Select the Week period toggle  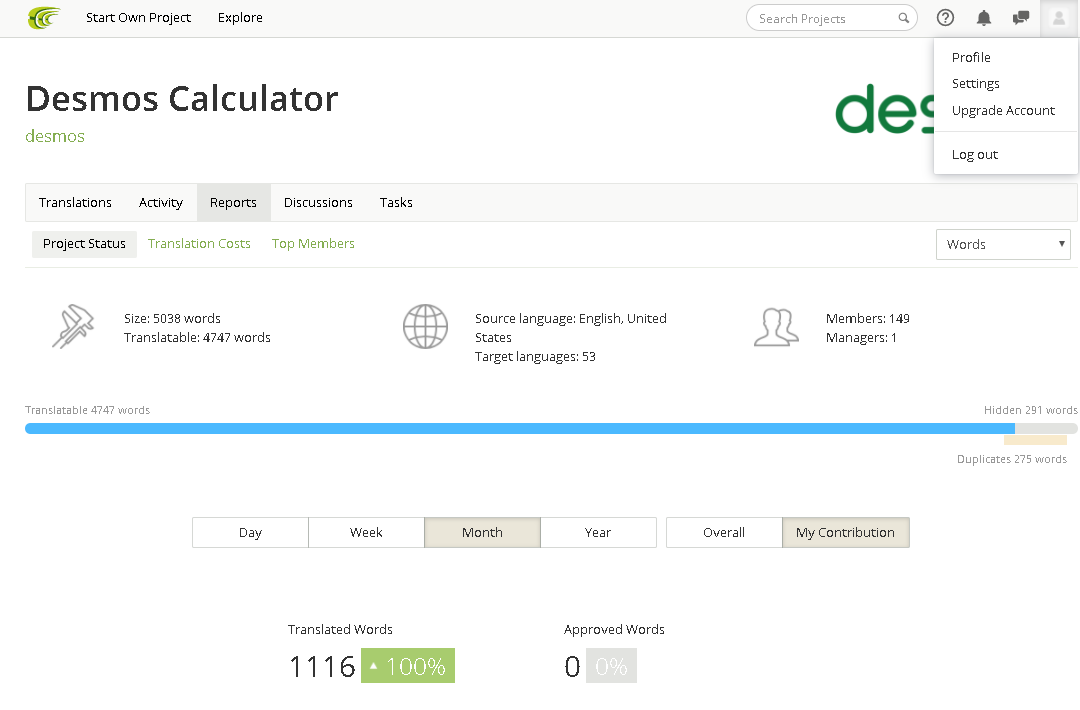[366, 532]
